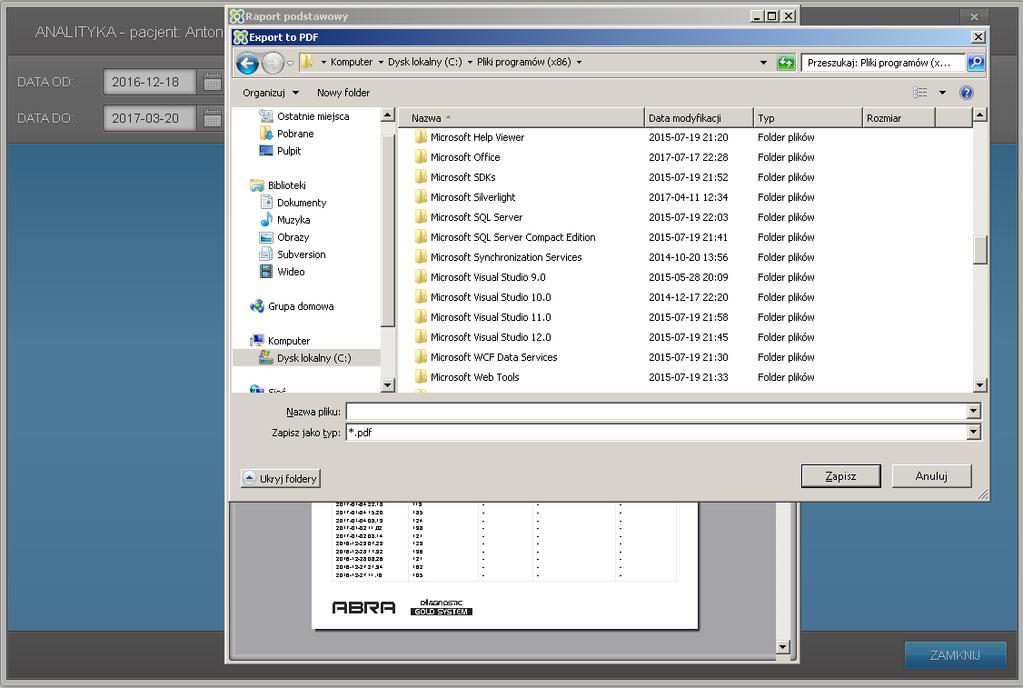This screenshot has width=1023, height=688.
Task: Sort by the Typ column header
Action: tap(808, 118)
